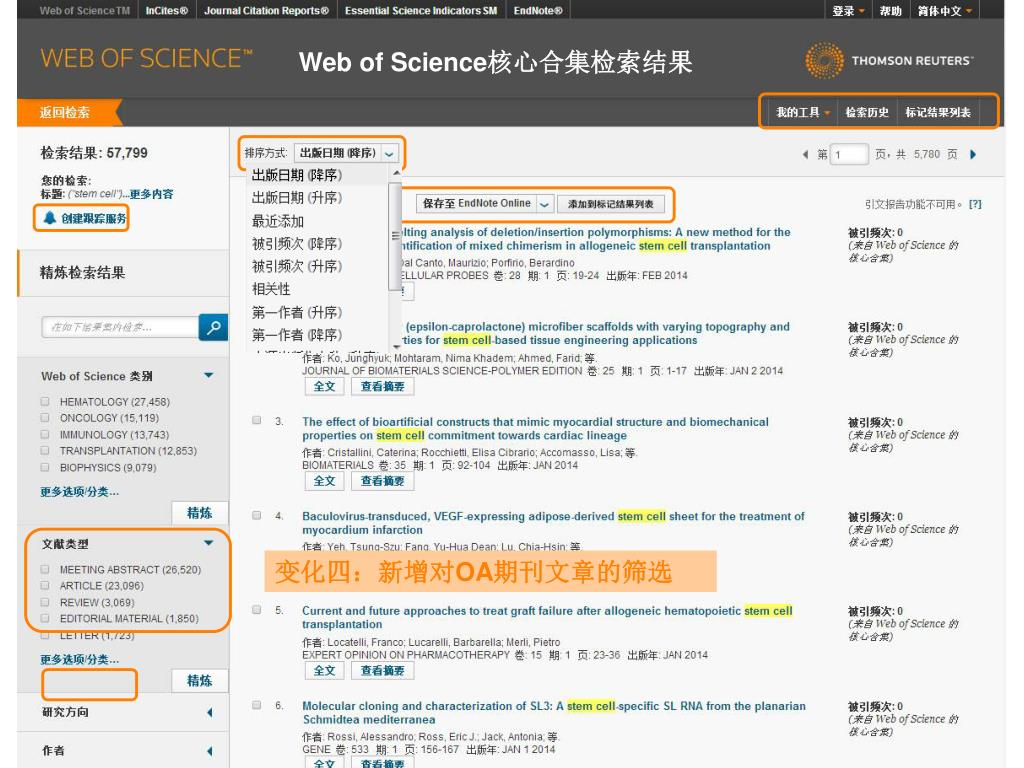This screenshot has height=768, width=1024.
Task: Click 更多内容 link under your search
Action: tap(151, 194)
